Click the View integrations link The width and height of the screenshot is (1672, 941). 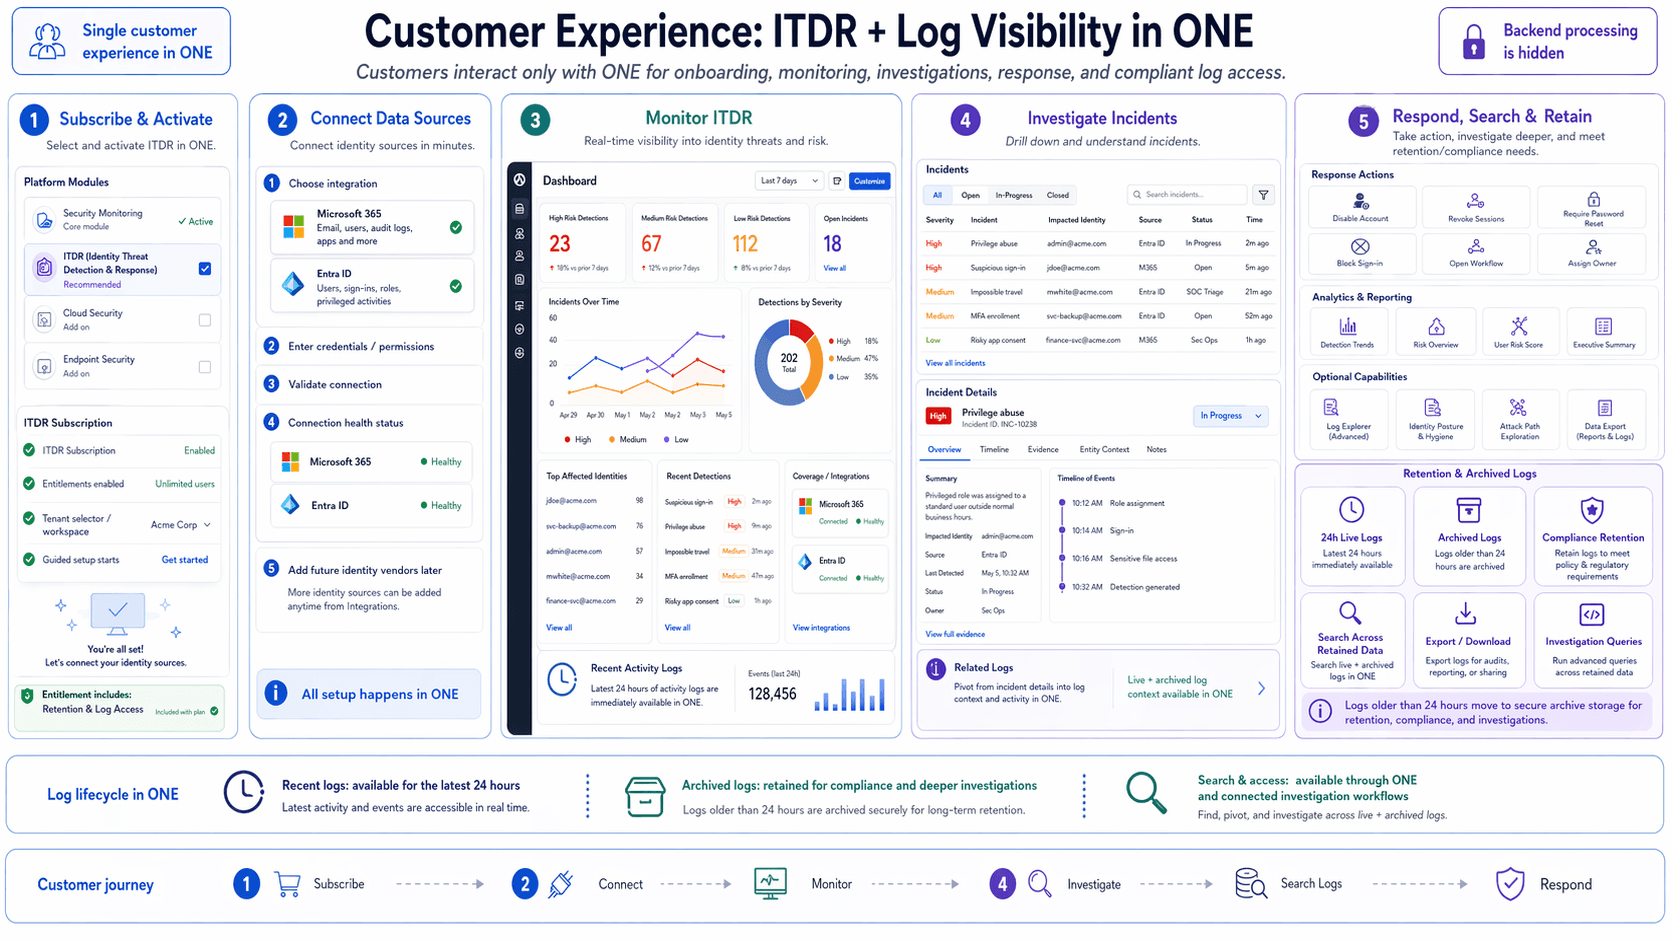click(x=821, y=628)
